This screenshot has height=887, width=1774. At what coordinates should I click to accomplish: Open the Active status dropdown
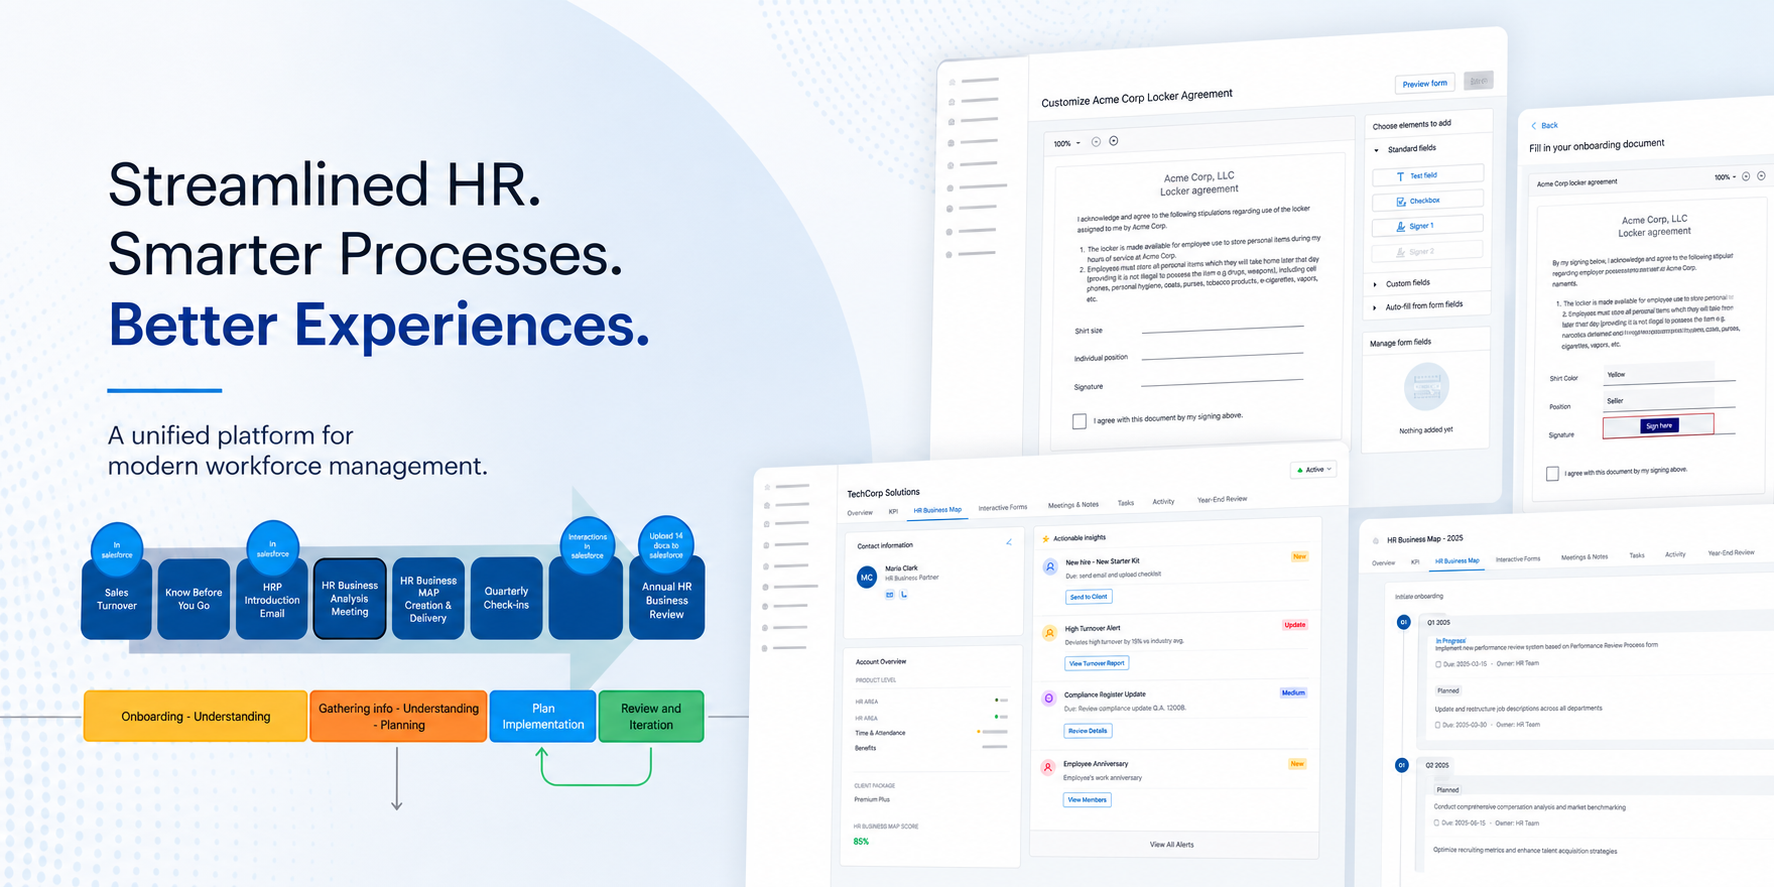[1314, 469]
